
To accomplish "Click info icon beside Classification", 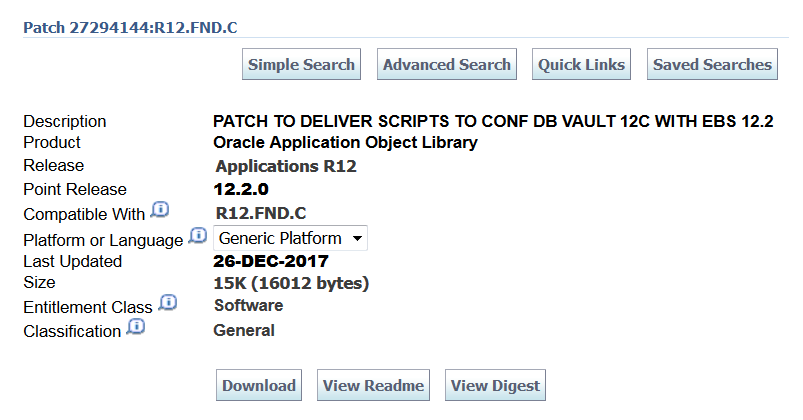I will coord(135,327).
